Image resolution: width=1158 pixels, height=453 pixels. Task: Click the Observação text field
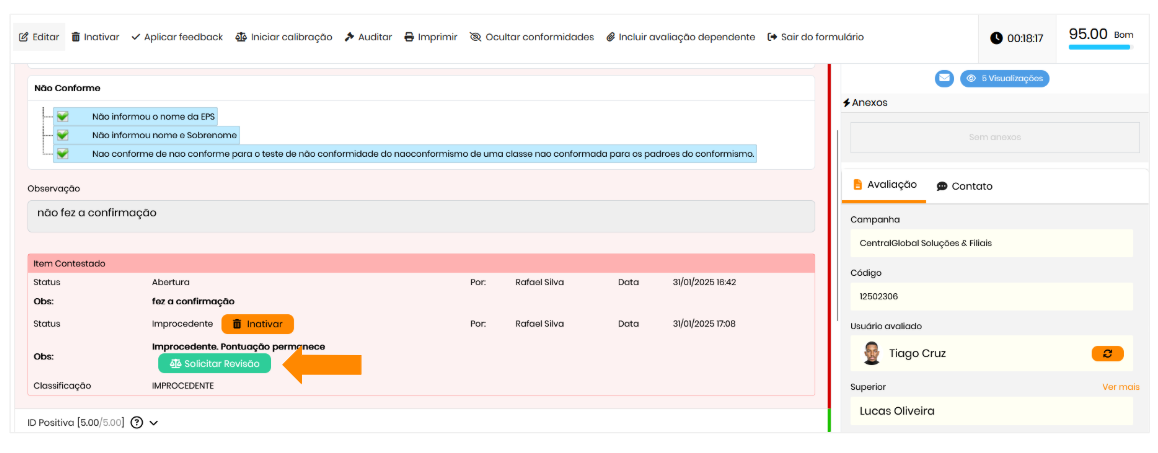click(420, 215)
